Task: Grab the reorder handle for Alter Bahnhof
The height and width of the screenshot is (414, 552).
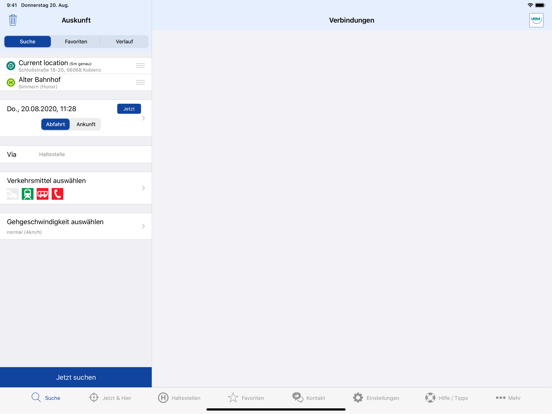Action: click(140, 82)
